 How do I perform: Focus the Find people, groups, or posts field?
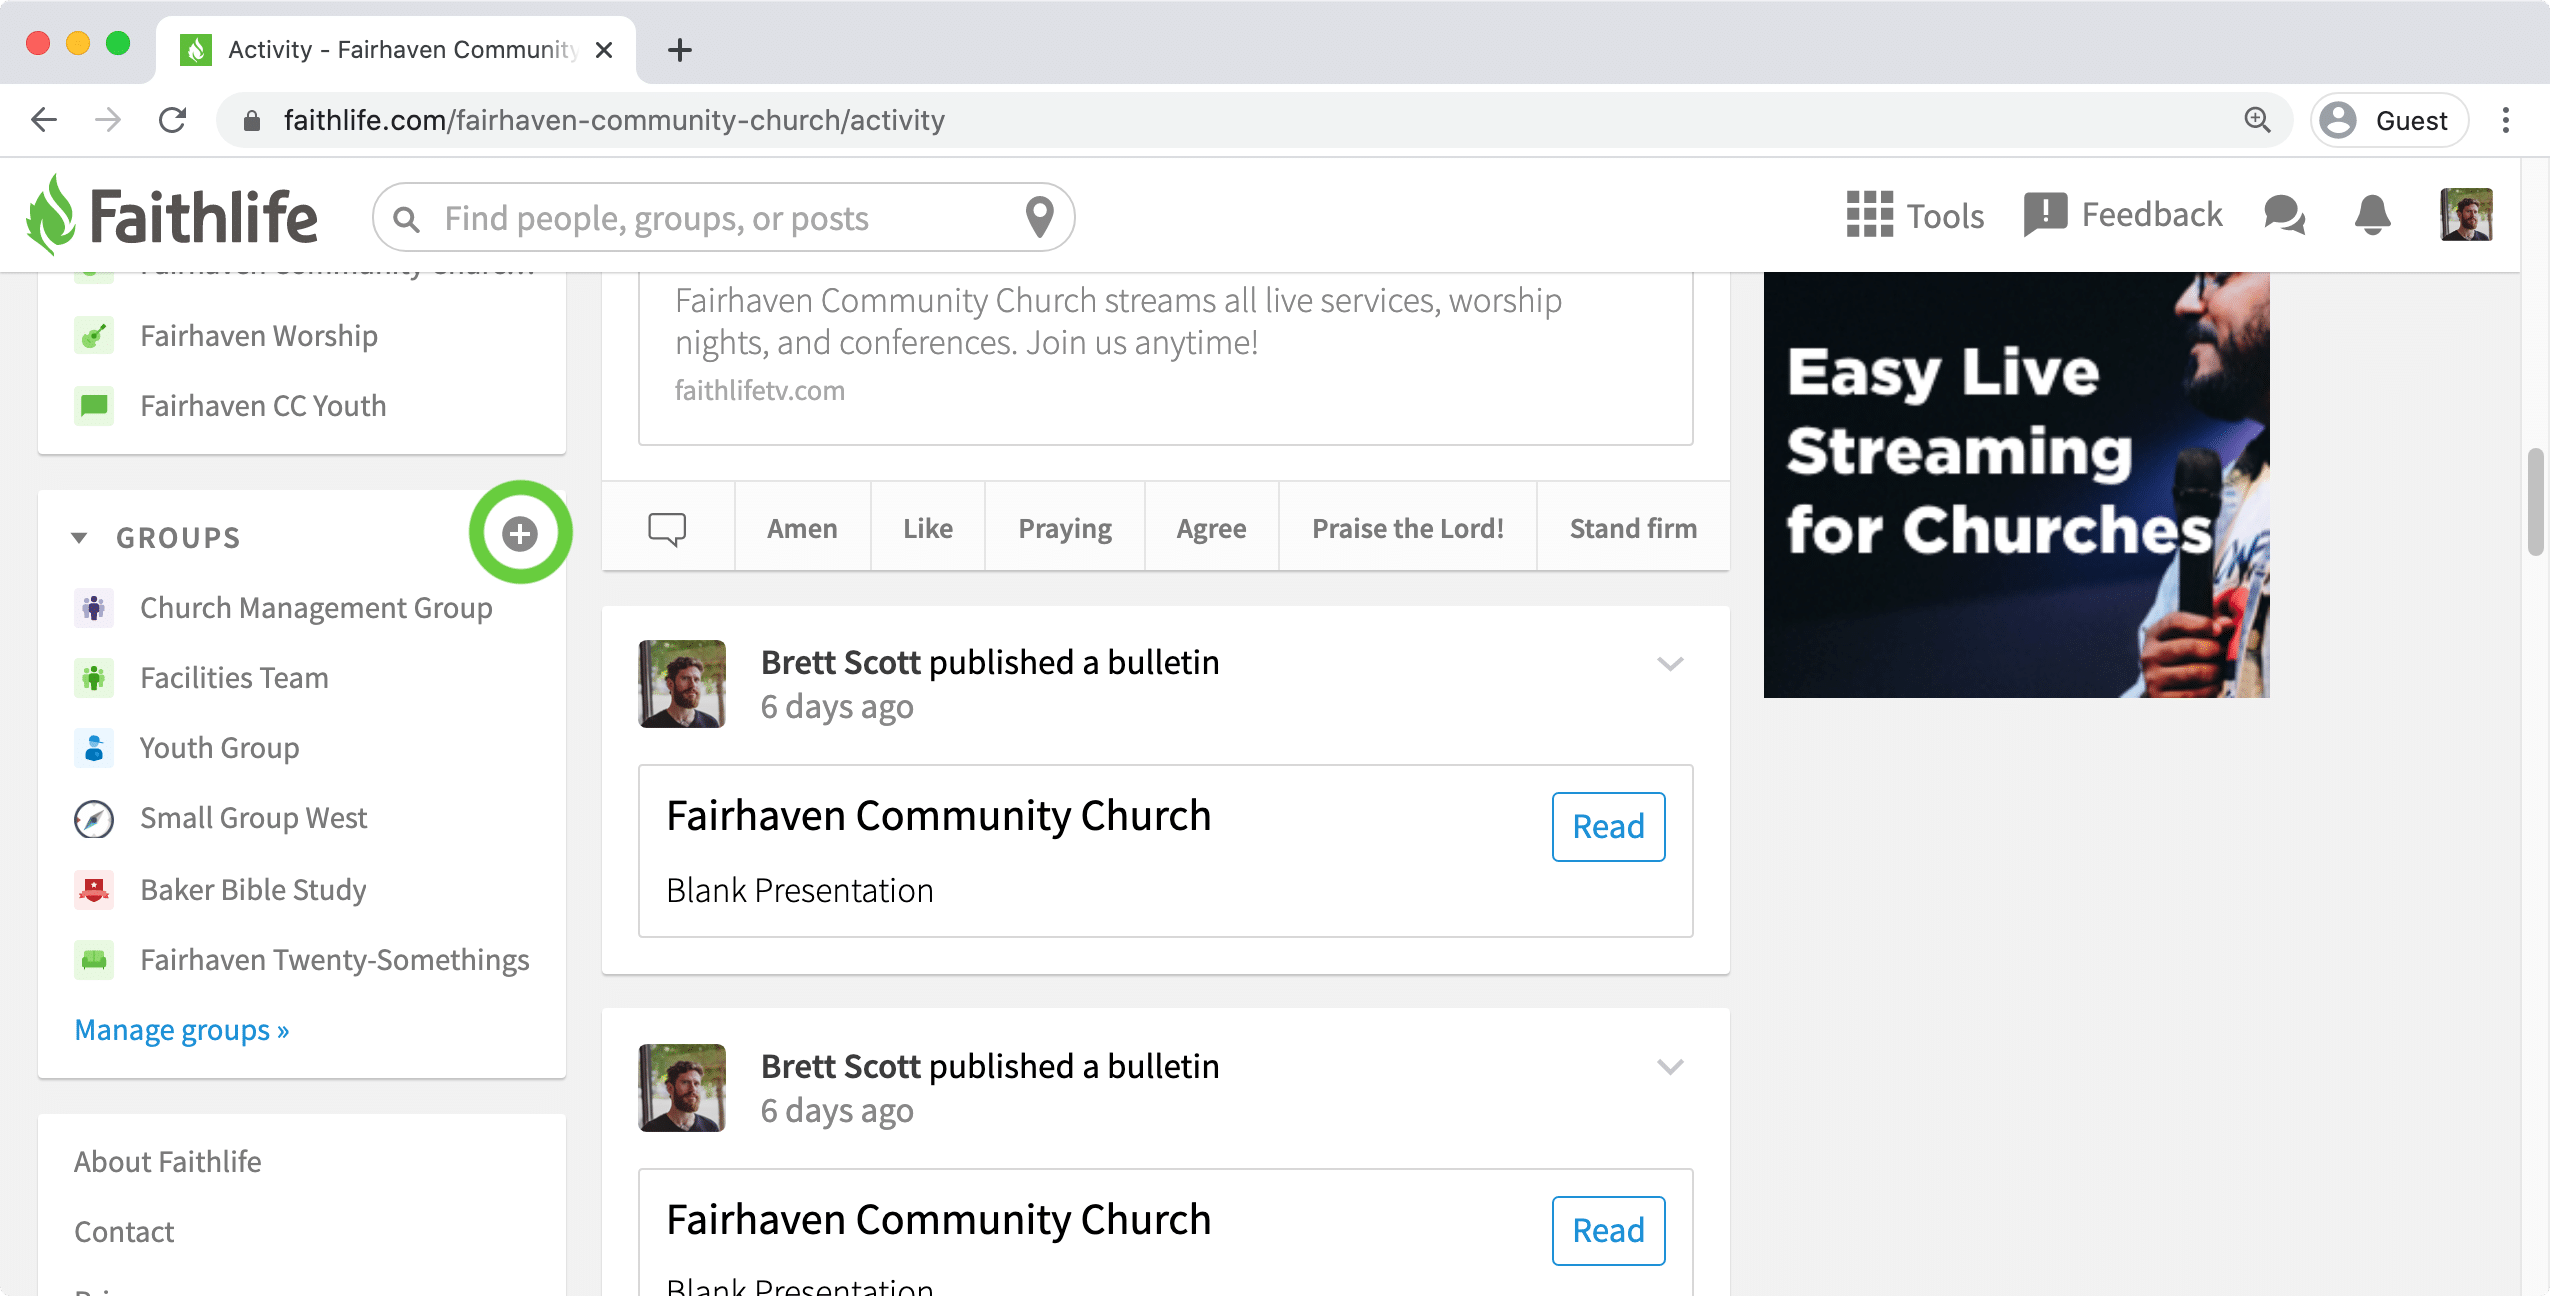coord(726,217)
